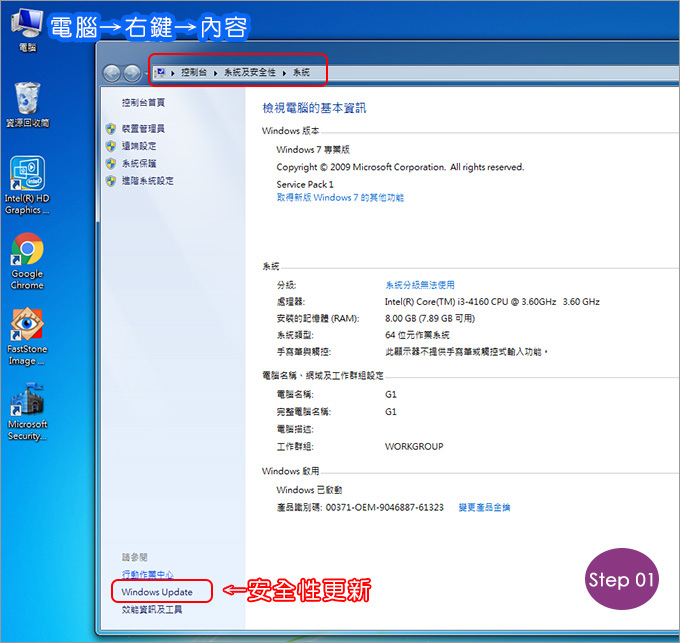Open the Recycle Bin desktop icon

tap(27, 104)
